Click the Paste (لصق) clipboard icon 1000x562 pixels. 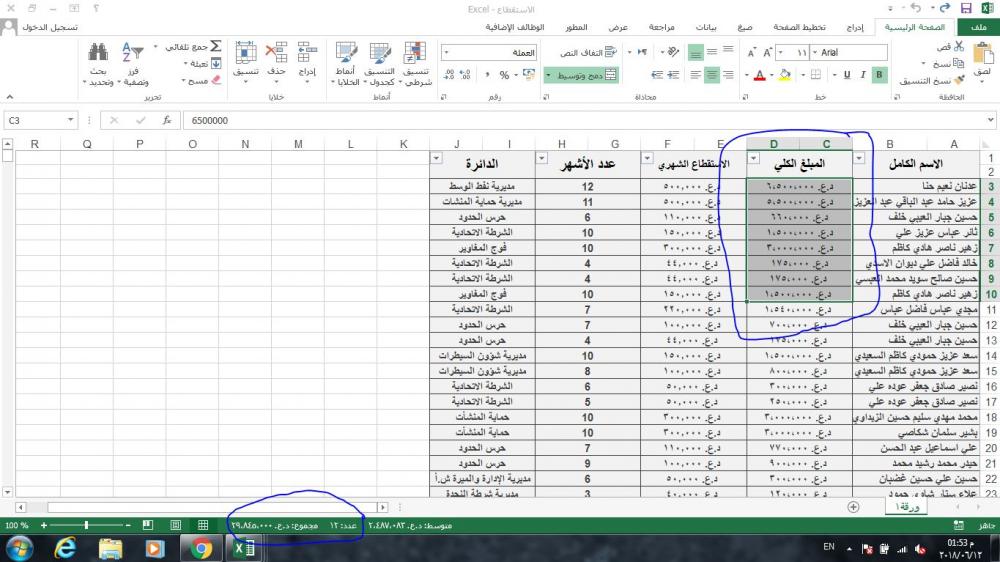coord(982,56)
